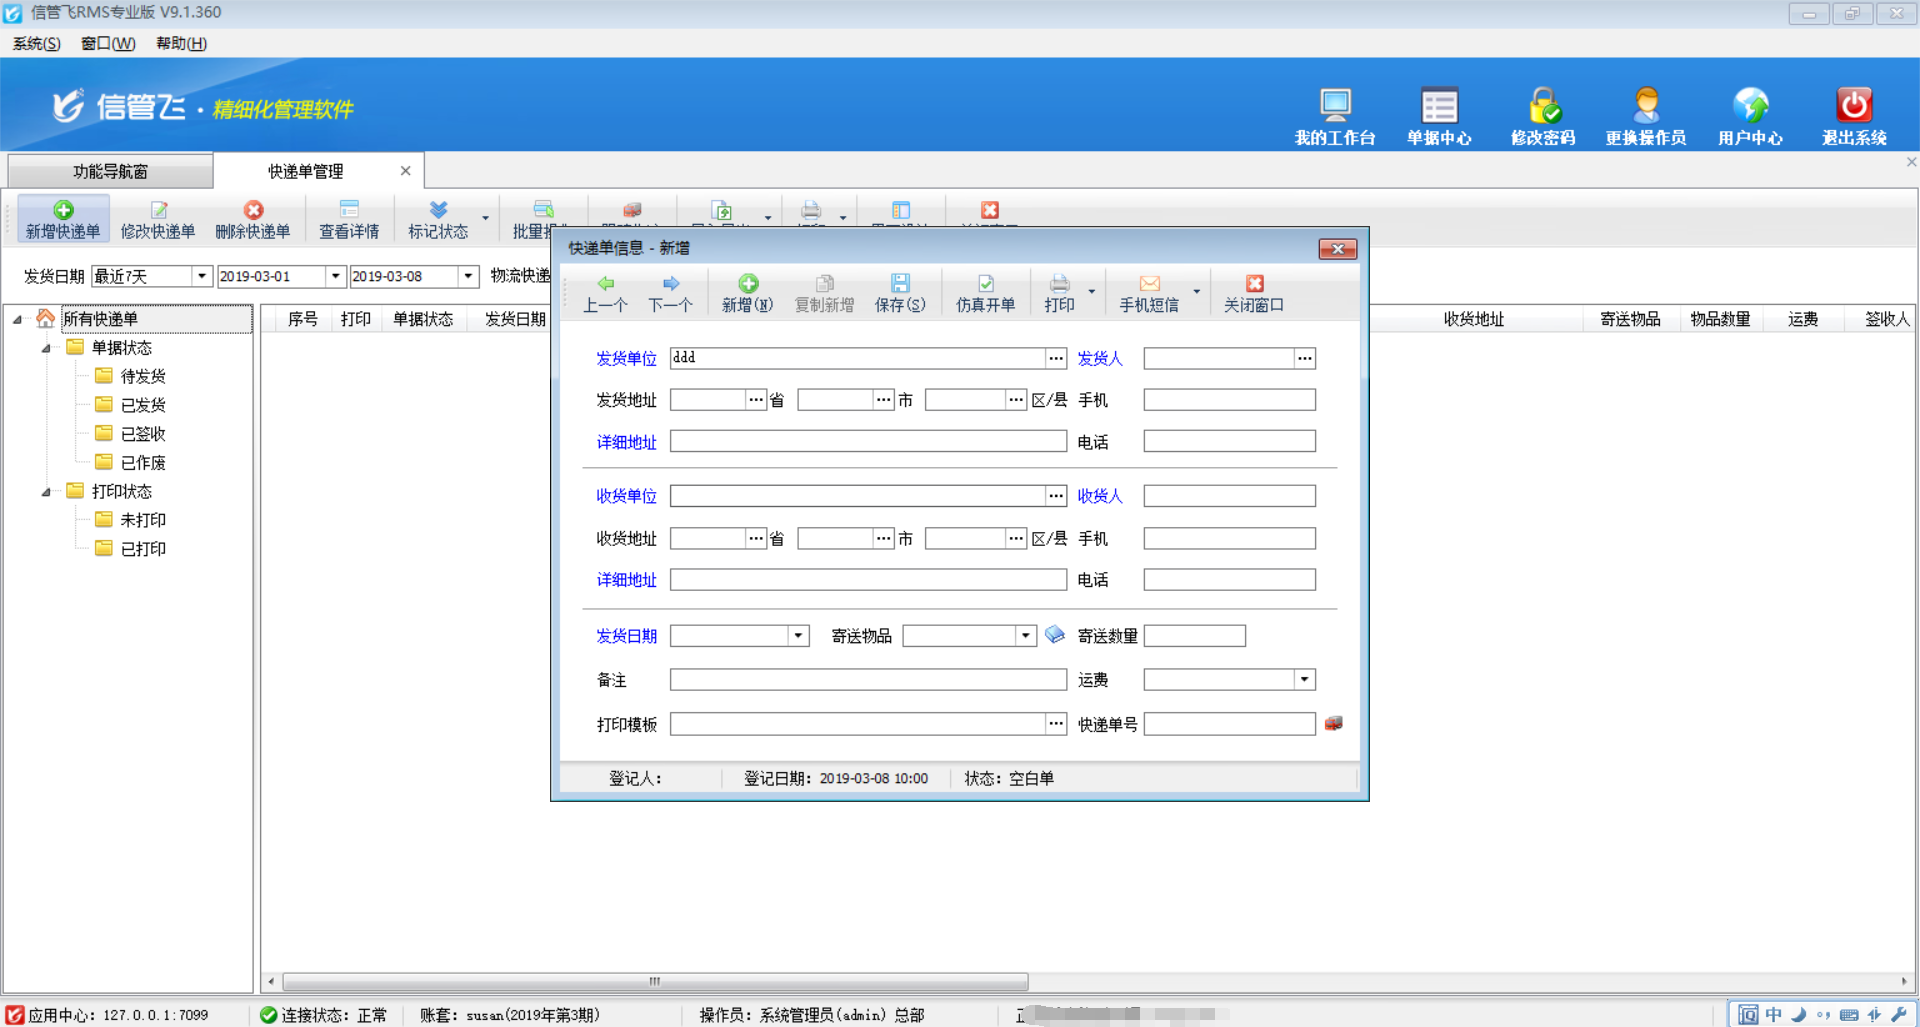This screenshot has width=1920, height=1027.
Task: Click the Save (保存) icon in dialog
Action: click(x=899, y=284)
